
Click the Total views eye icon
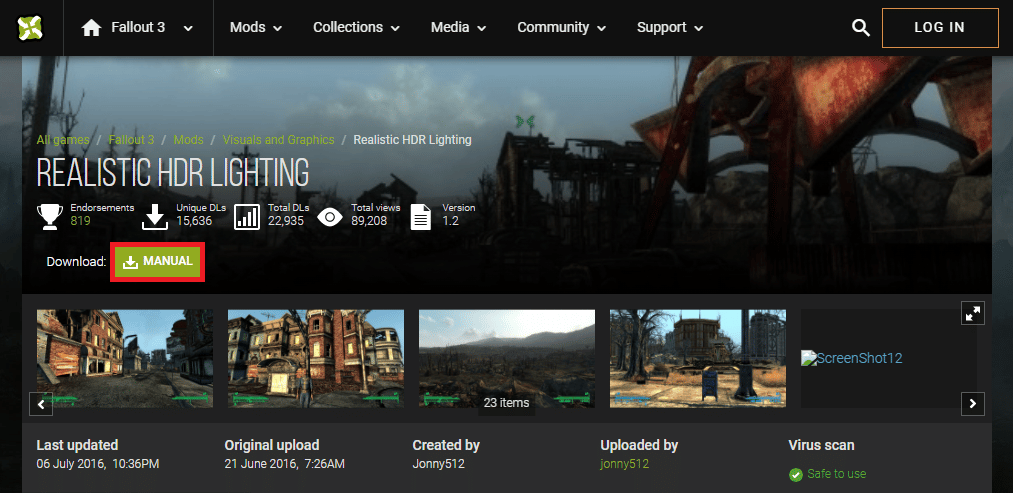tap(329, 218)
